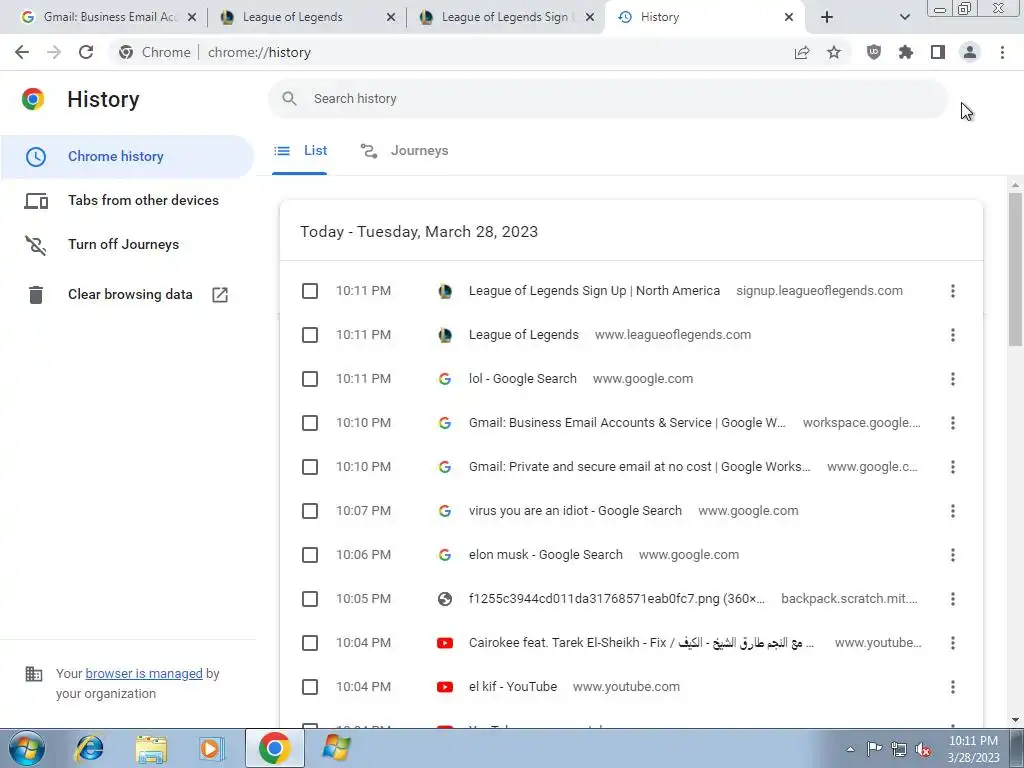1024x768 pixels.
Task: Focus the Search history field
Action: click(x=607, y=99)
